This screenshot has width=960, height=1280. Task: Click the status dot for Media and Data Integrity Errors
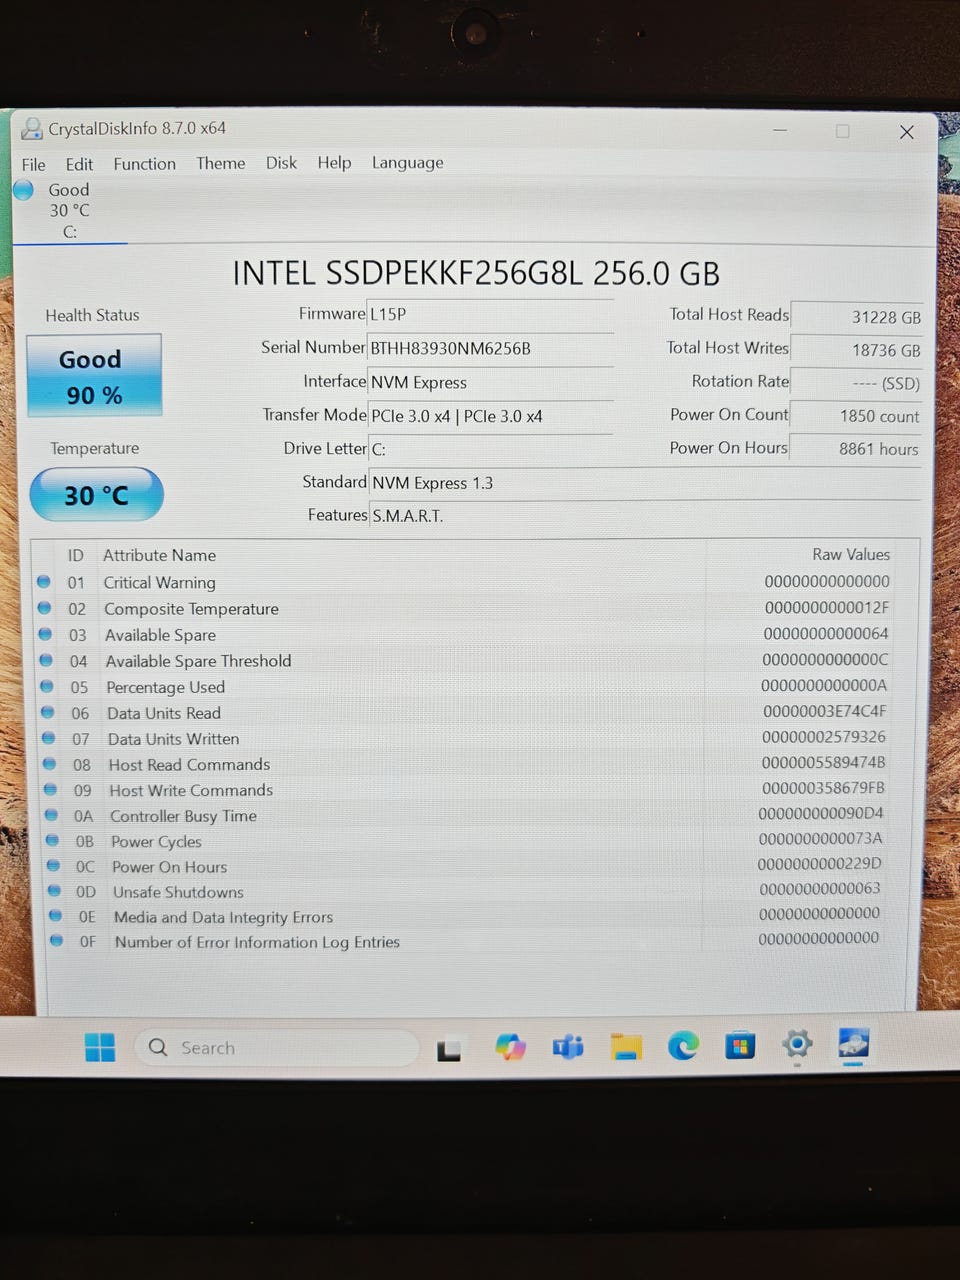click(56, 915)
